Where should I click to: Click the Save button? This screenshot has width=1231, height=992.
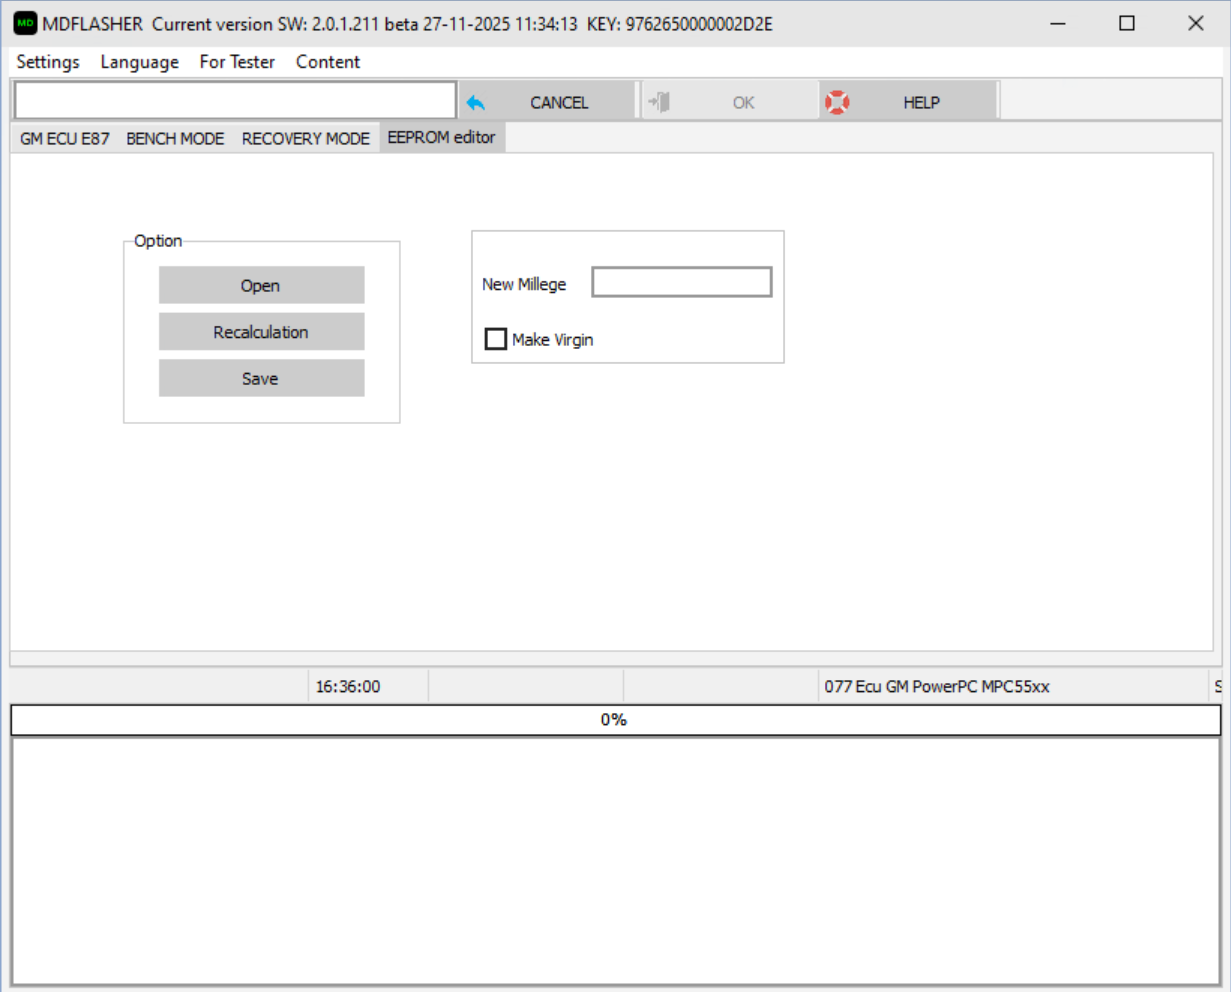tap(261, 378)
